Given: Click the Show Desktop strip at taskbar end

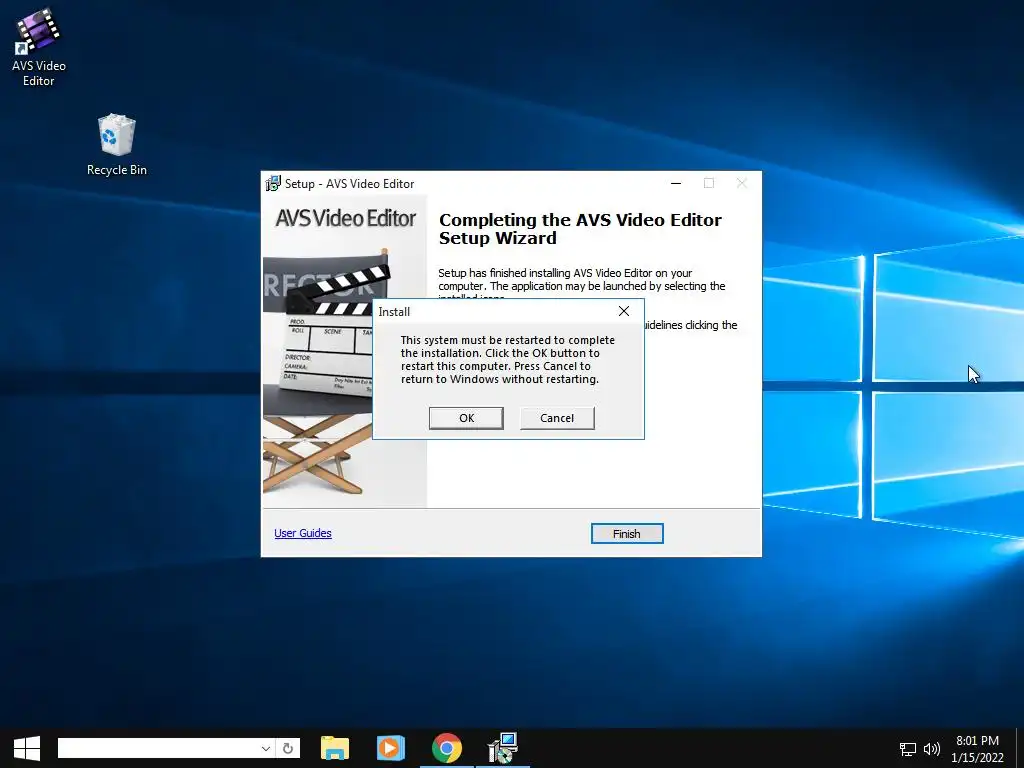Looking at the screenshot, I should pyautogui.click(x=1020, y=748).
